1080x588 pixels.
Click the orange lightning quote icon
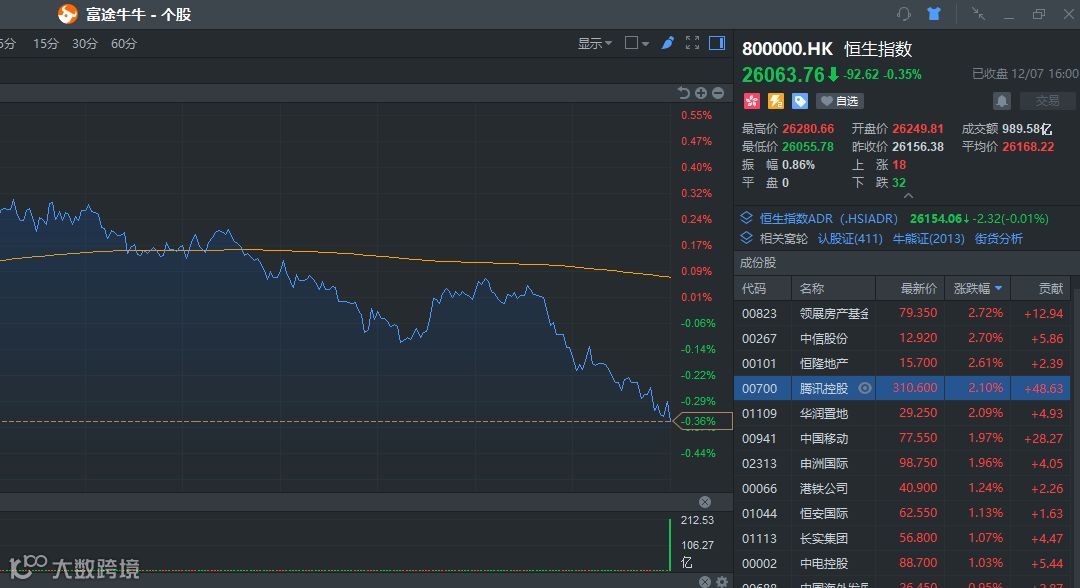[776, 101]
